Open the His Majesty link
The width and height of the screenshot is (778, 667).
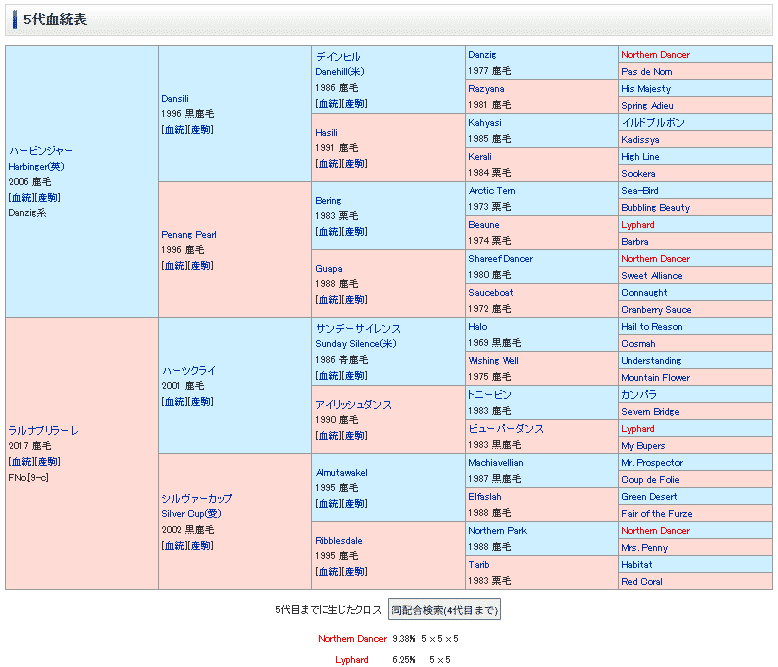click(x=646, y=89)
